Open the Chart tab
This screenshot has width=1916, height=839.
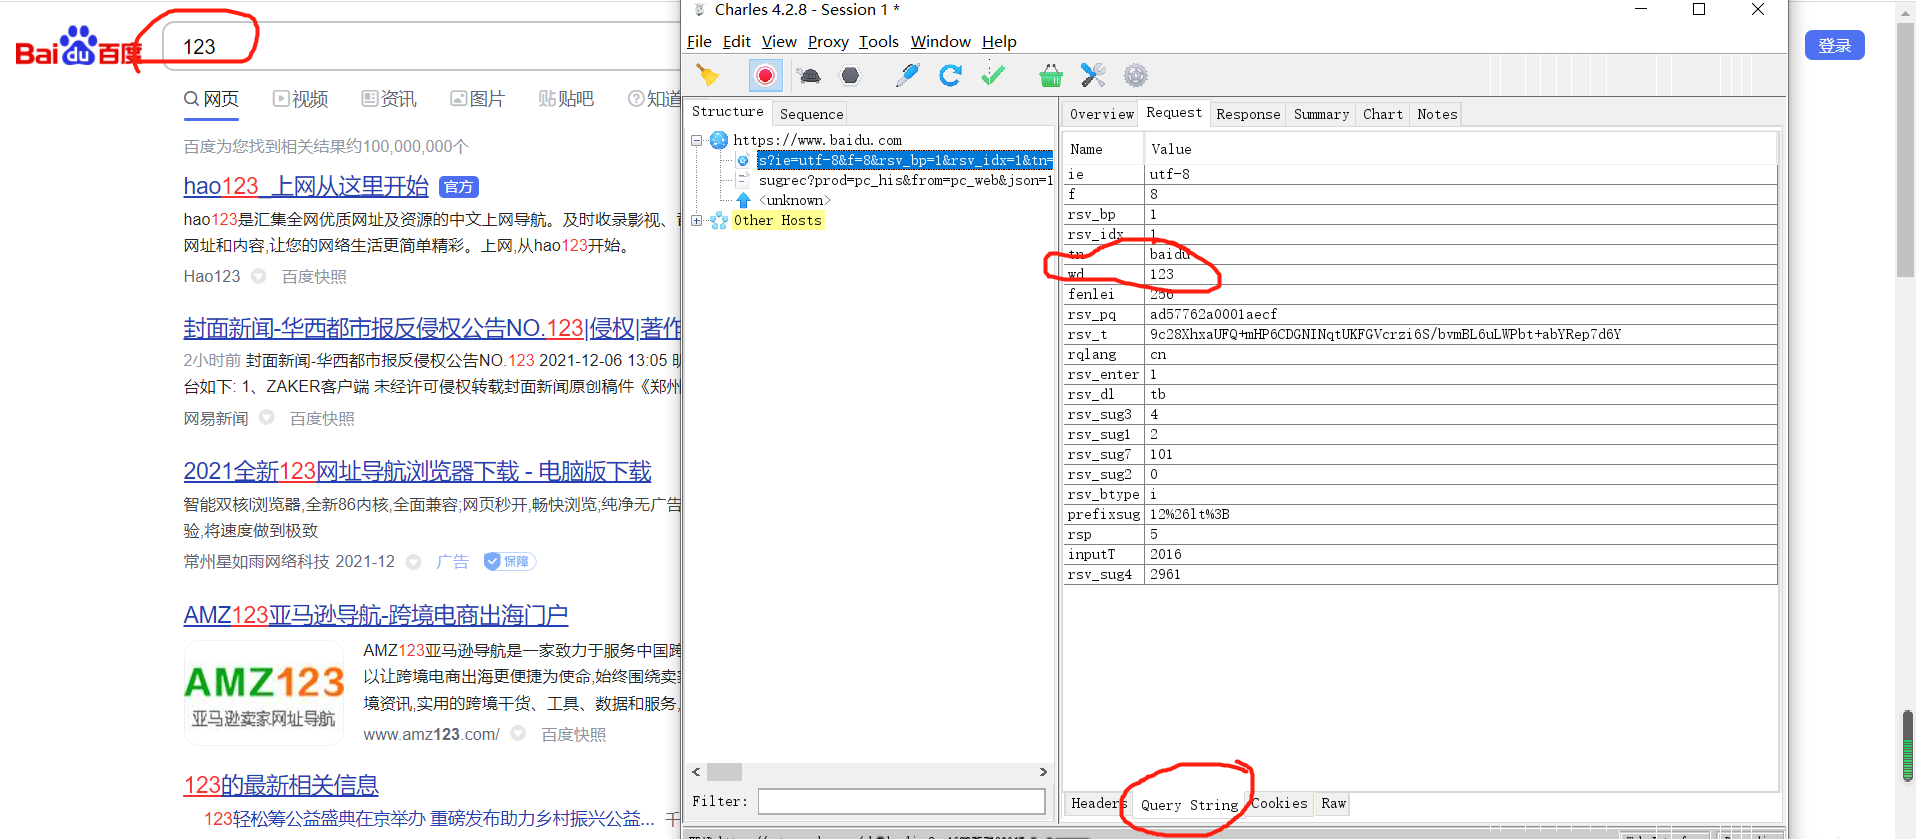tap(1383, 114)
